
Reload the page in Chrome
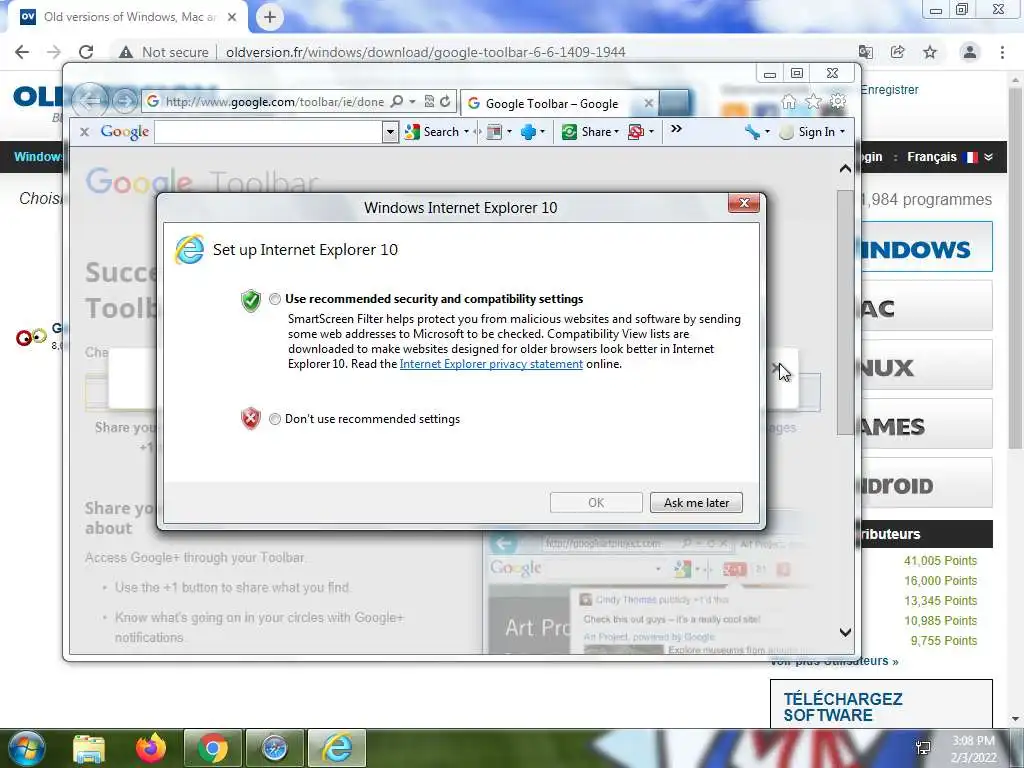pos(86,52)
